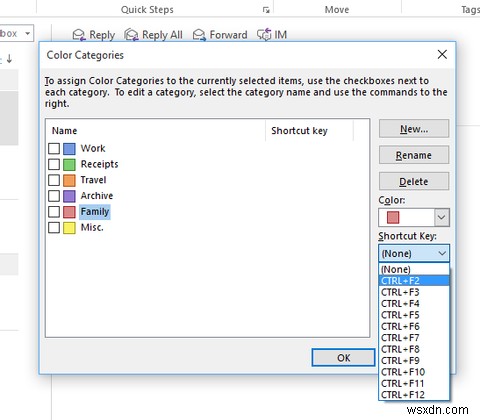Choose CTRL+F8 shortcut option

pos(414,349)
